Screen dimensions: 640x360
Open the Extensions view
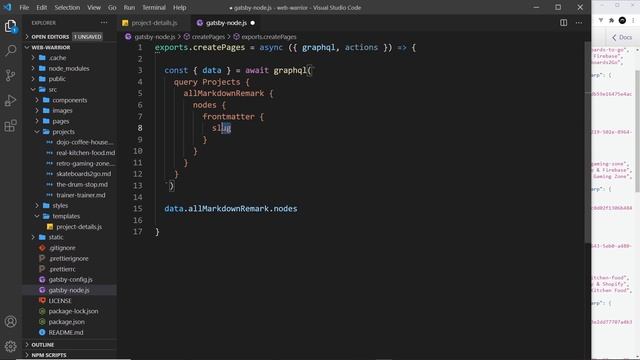click(x=11, y=126)
